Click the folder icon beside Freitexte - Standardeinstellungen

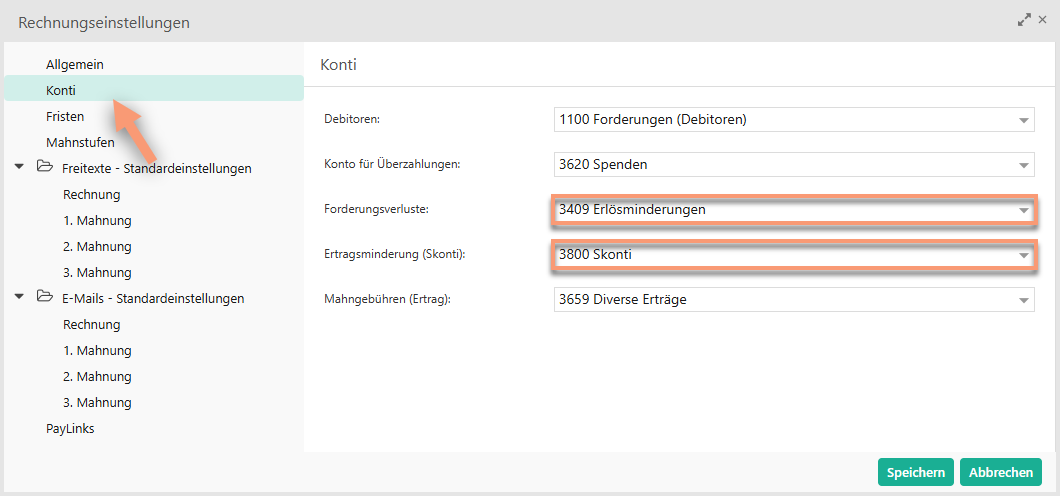[x=45, y=167]
